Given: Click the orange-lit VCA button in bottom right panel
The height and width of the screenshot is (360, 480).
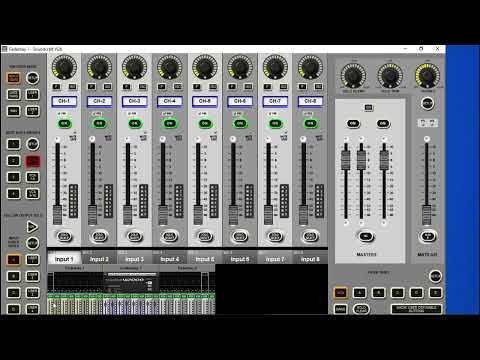Looking at the screenshot, I should tap(340, 293).
